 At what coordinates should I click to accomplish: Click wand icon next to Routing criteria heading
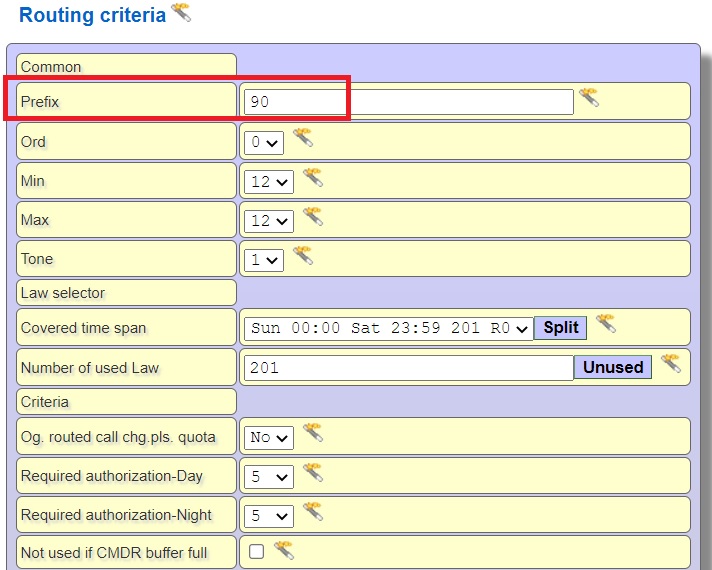[x=181, y=13]
